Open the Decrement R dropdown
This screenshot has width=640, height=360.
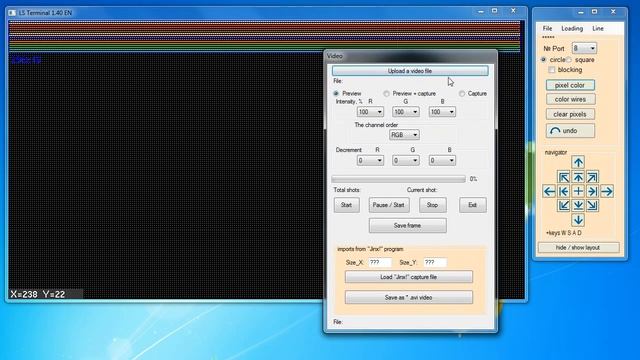tap(370, 160)
